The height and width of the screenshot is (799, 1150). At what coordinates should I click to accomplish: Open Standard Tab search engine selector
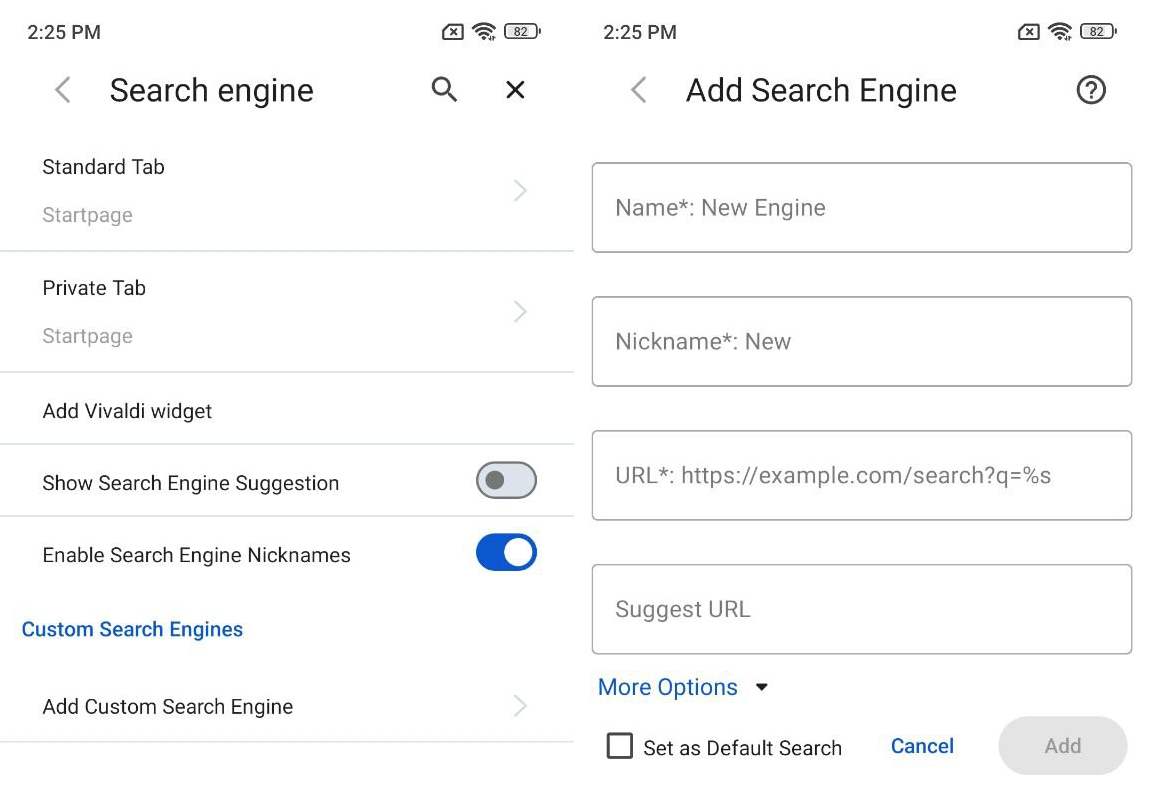288,190
